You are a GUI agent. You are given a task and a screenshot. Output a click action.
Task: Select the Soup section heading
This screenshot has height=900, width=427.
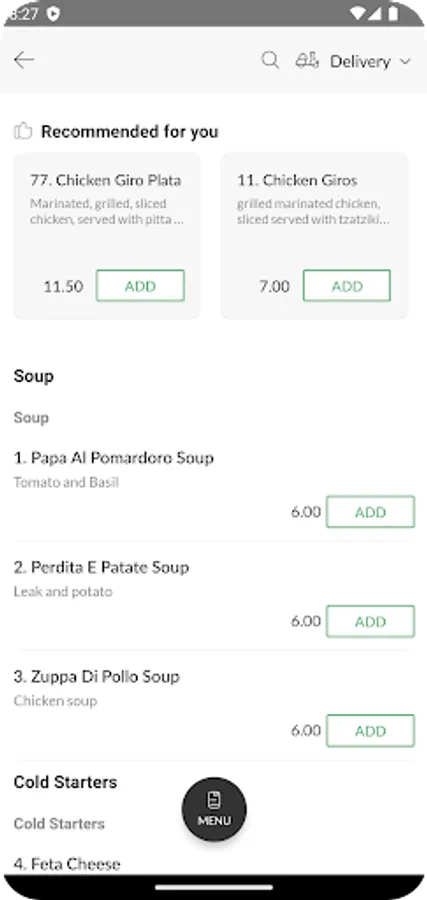click(x=34, y=377)
